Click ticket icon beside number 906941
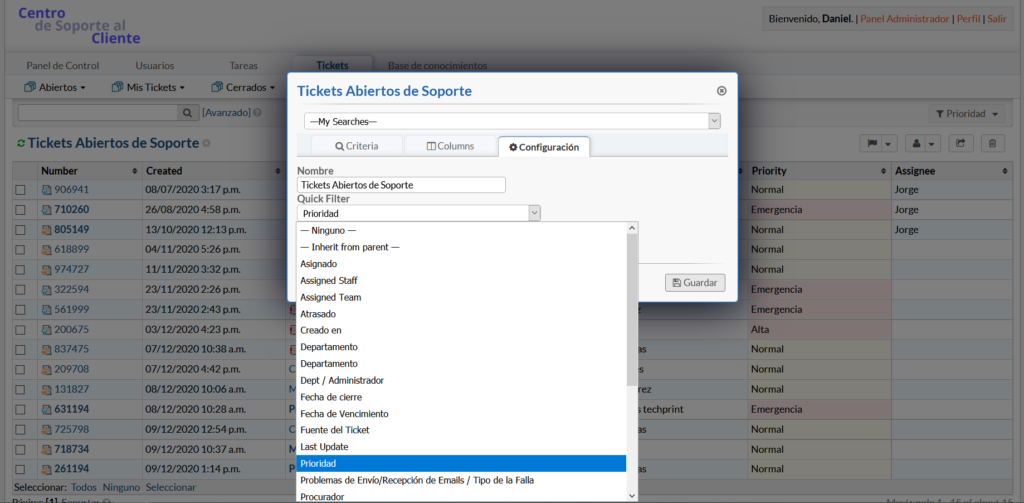The width and height of the screenshot is (1024, 503). [x=46, y=190]
